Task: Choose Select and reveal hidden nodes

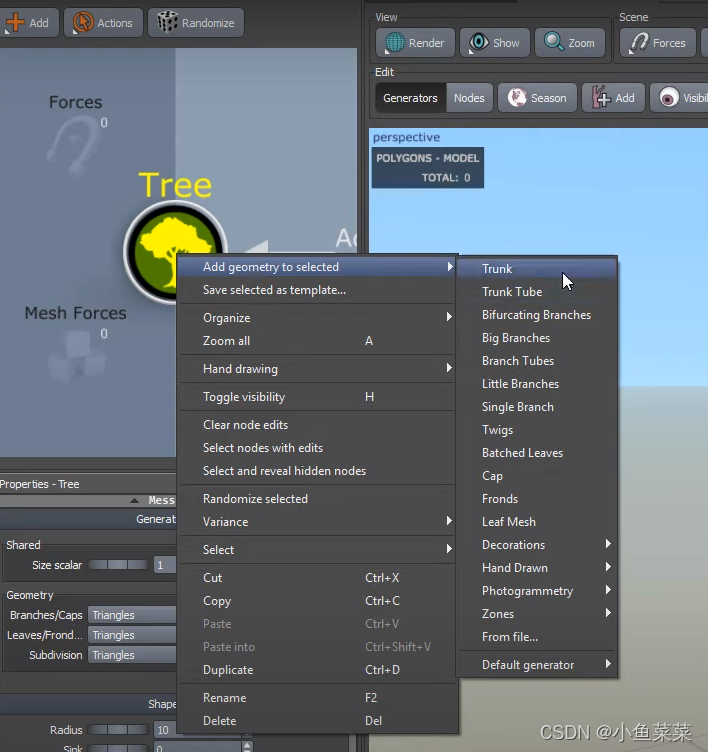Action: (x=317, y=470)
